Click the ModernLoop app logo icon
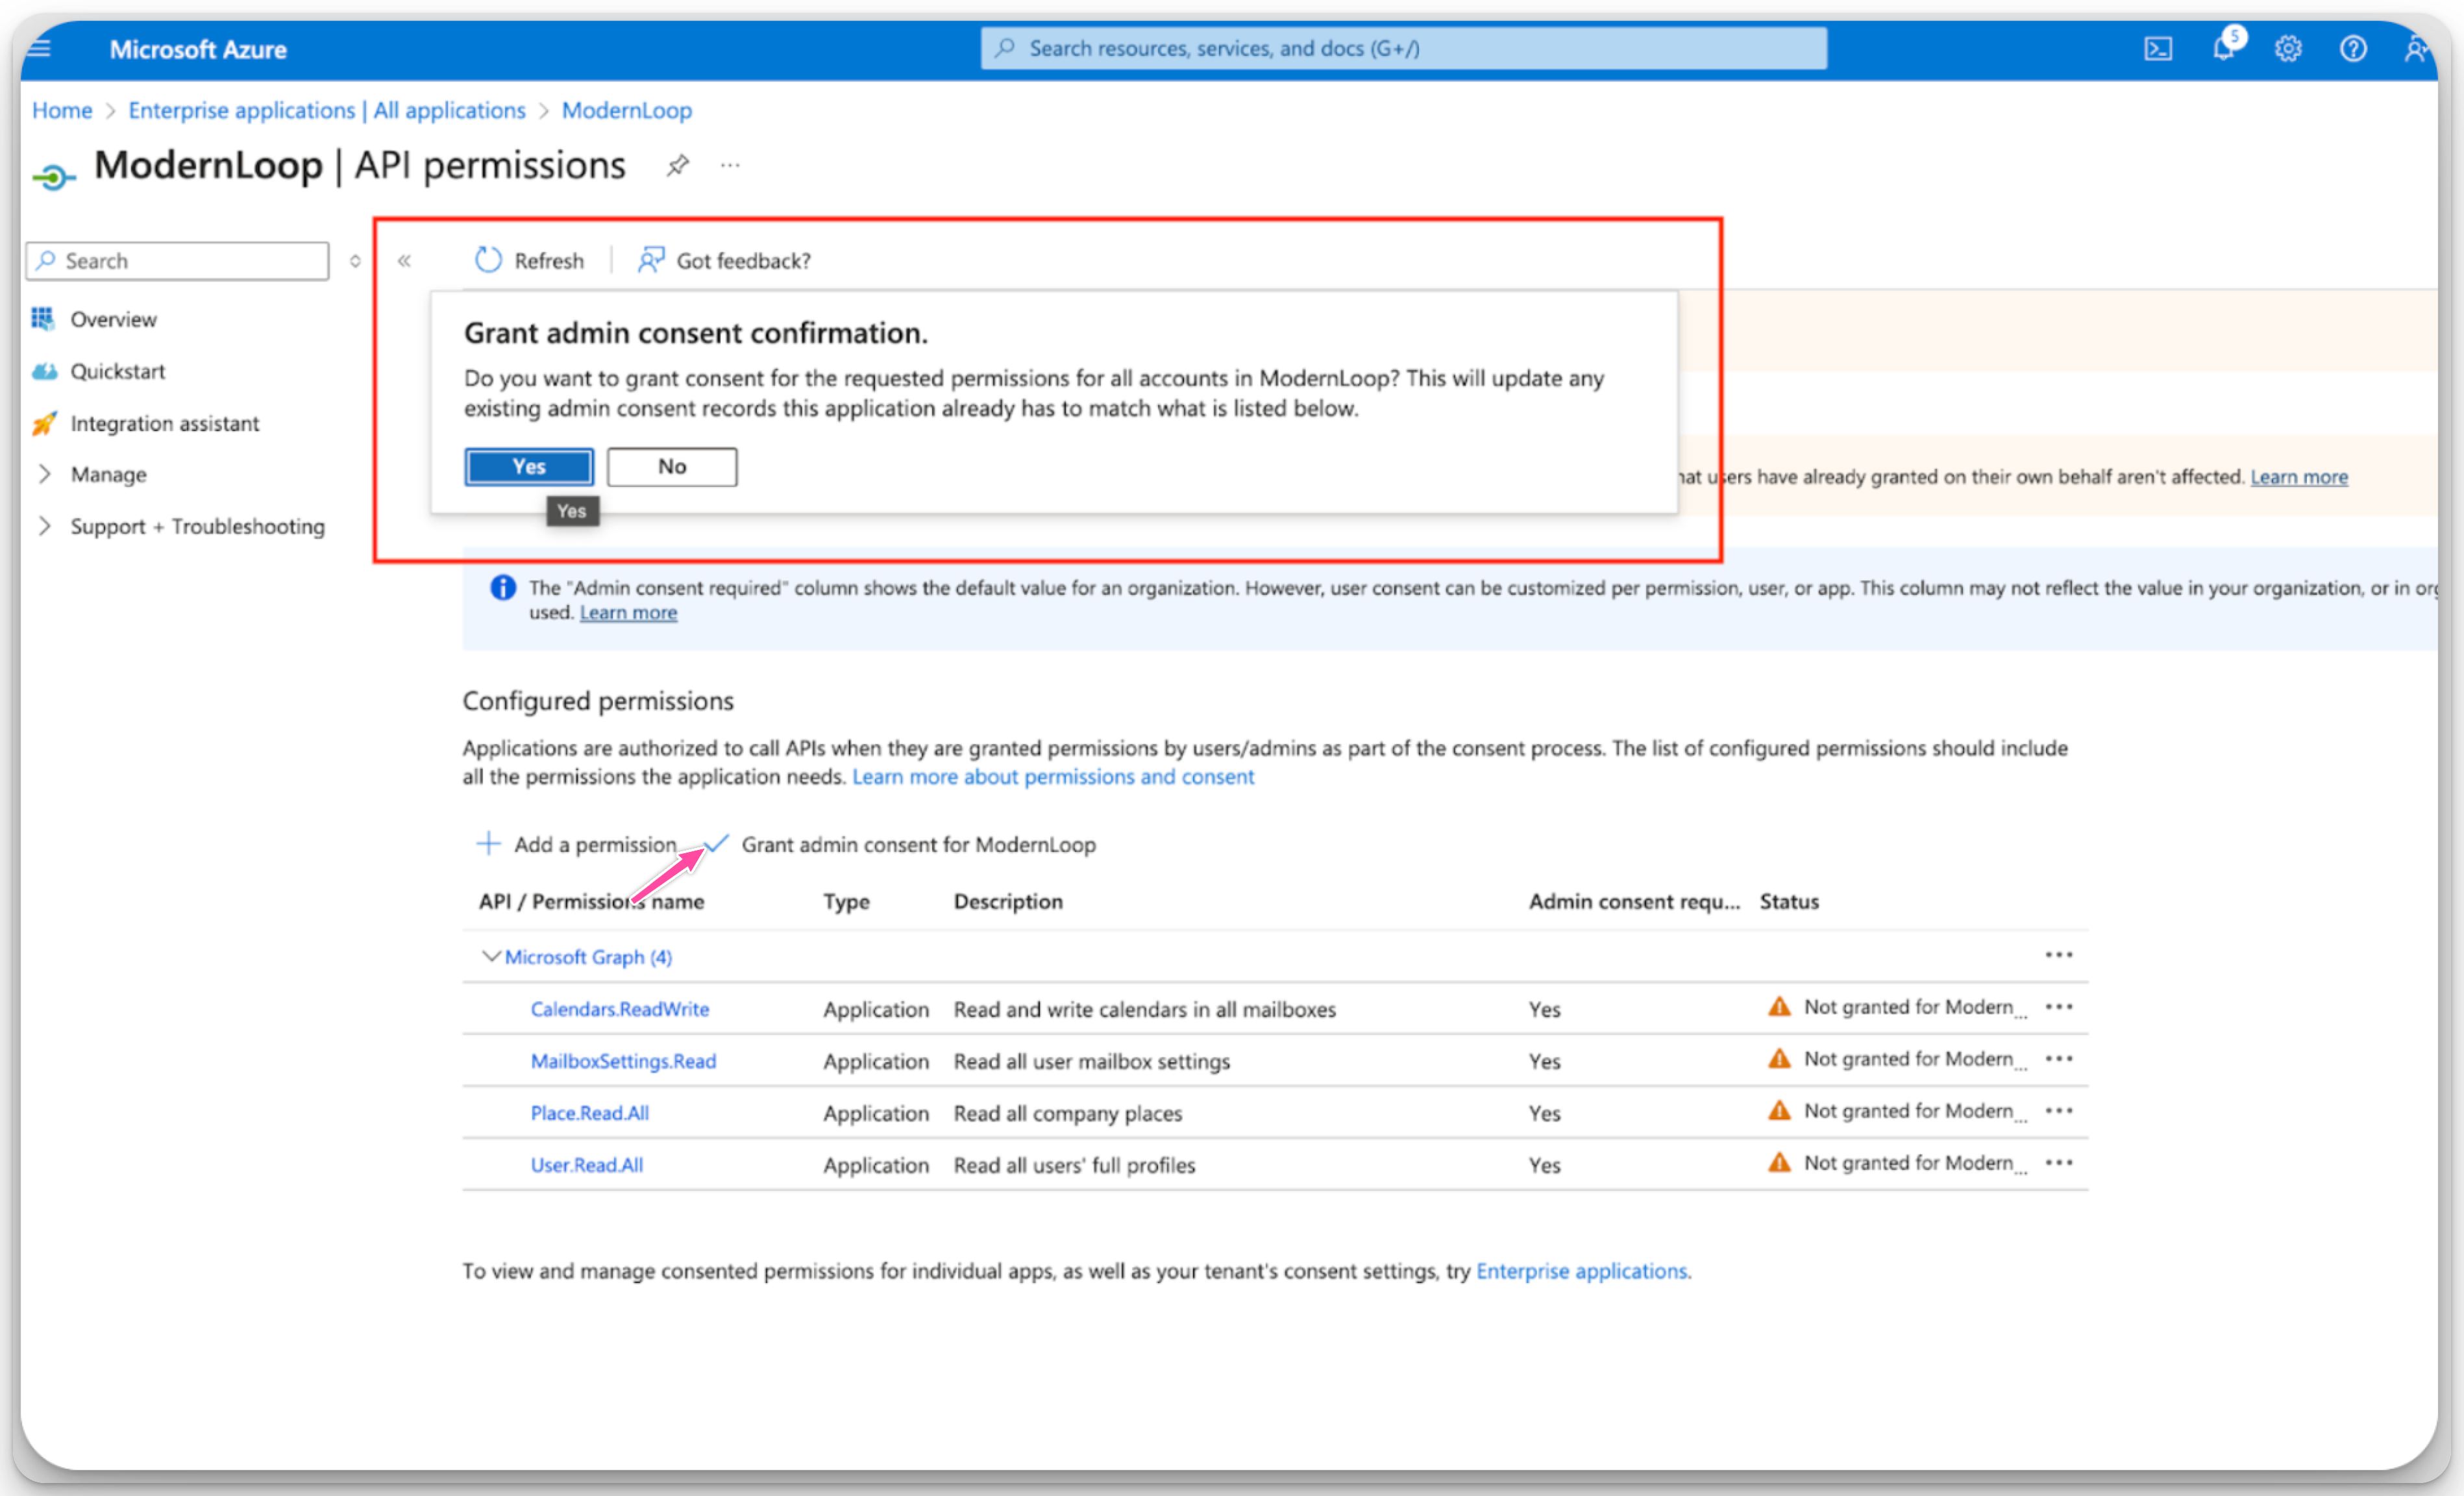This screenshot has height=1496, width=2464. coord(54,177)
